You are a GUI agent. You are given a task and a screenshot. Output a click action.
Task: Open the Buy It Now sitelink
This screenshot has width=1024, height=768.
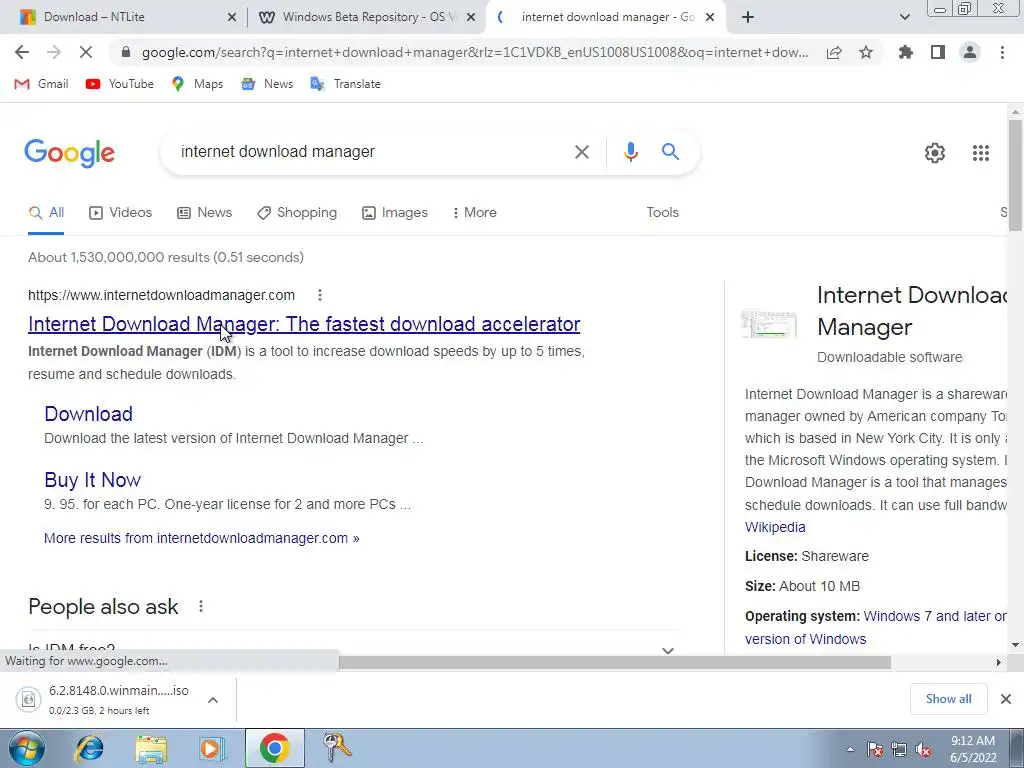(92, 480)
